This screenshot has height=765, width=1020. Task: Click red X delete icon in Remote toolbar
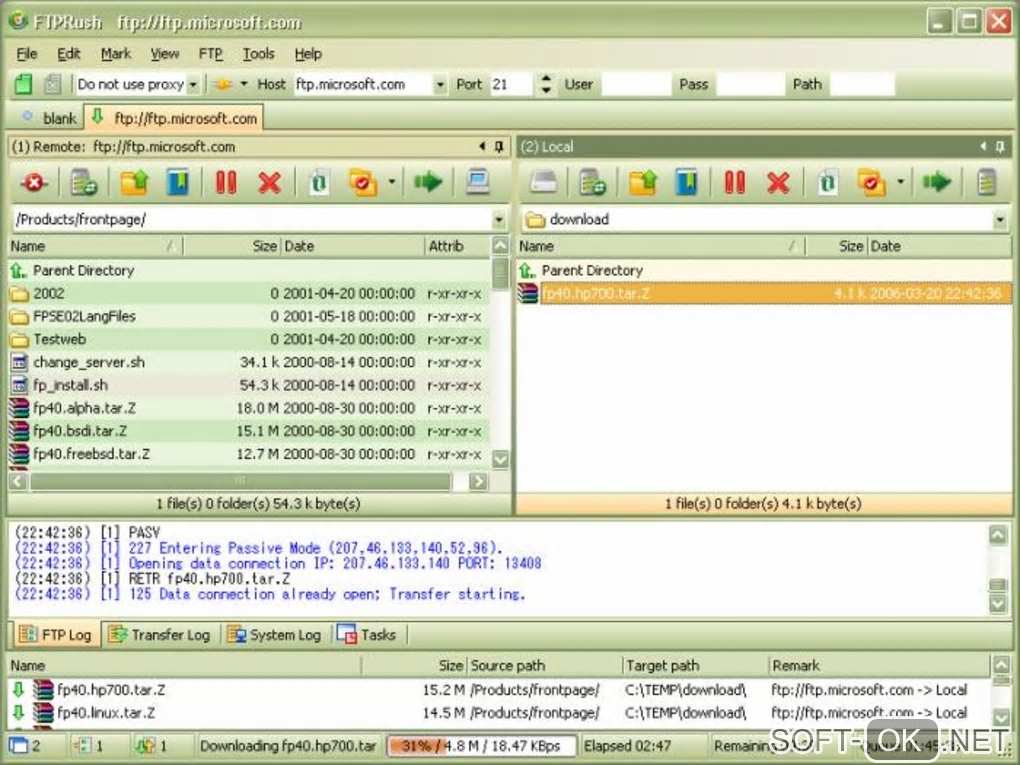click(x=269, y=183)
